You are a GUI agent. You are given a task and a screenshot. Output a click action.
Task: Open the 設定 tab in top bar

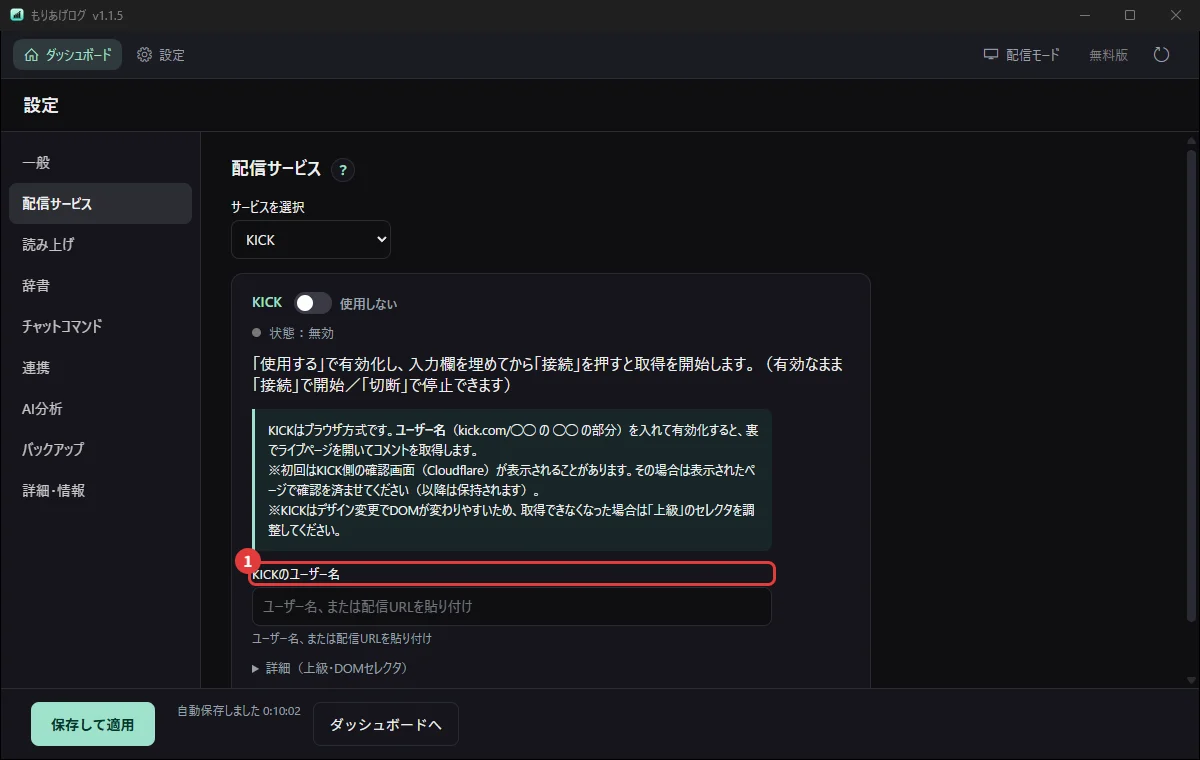(161, 55)
